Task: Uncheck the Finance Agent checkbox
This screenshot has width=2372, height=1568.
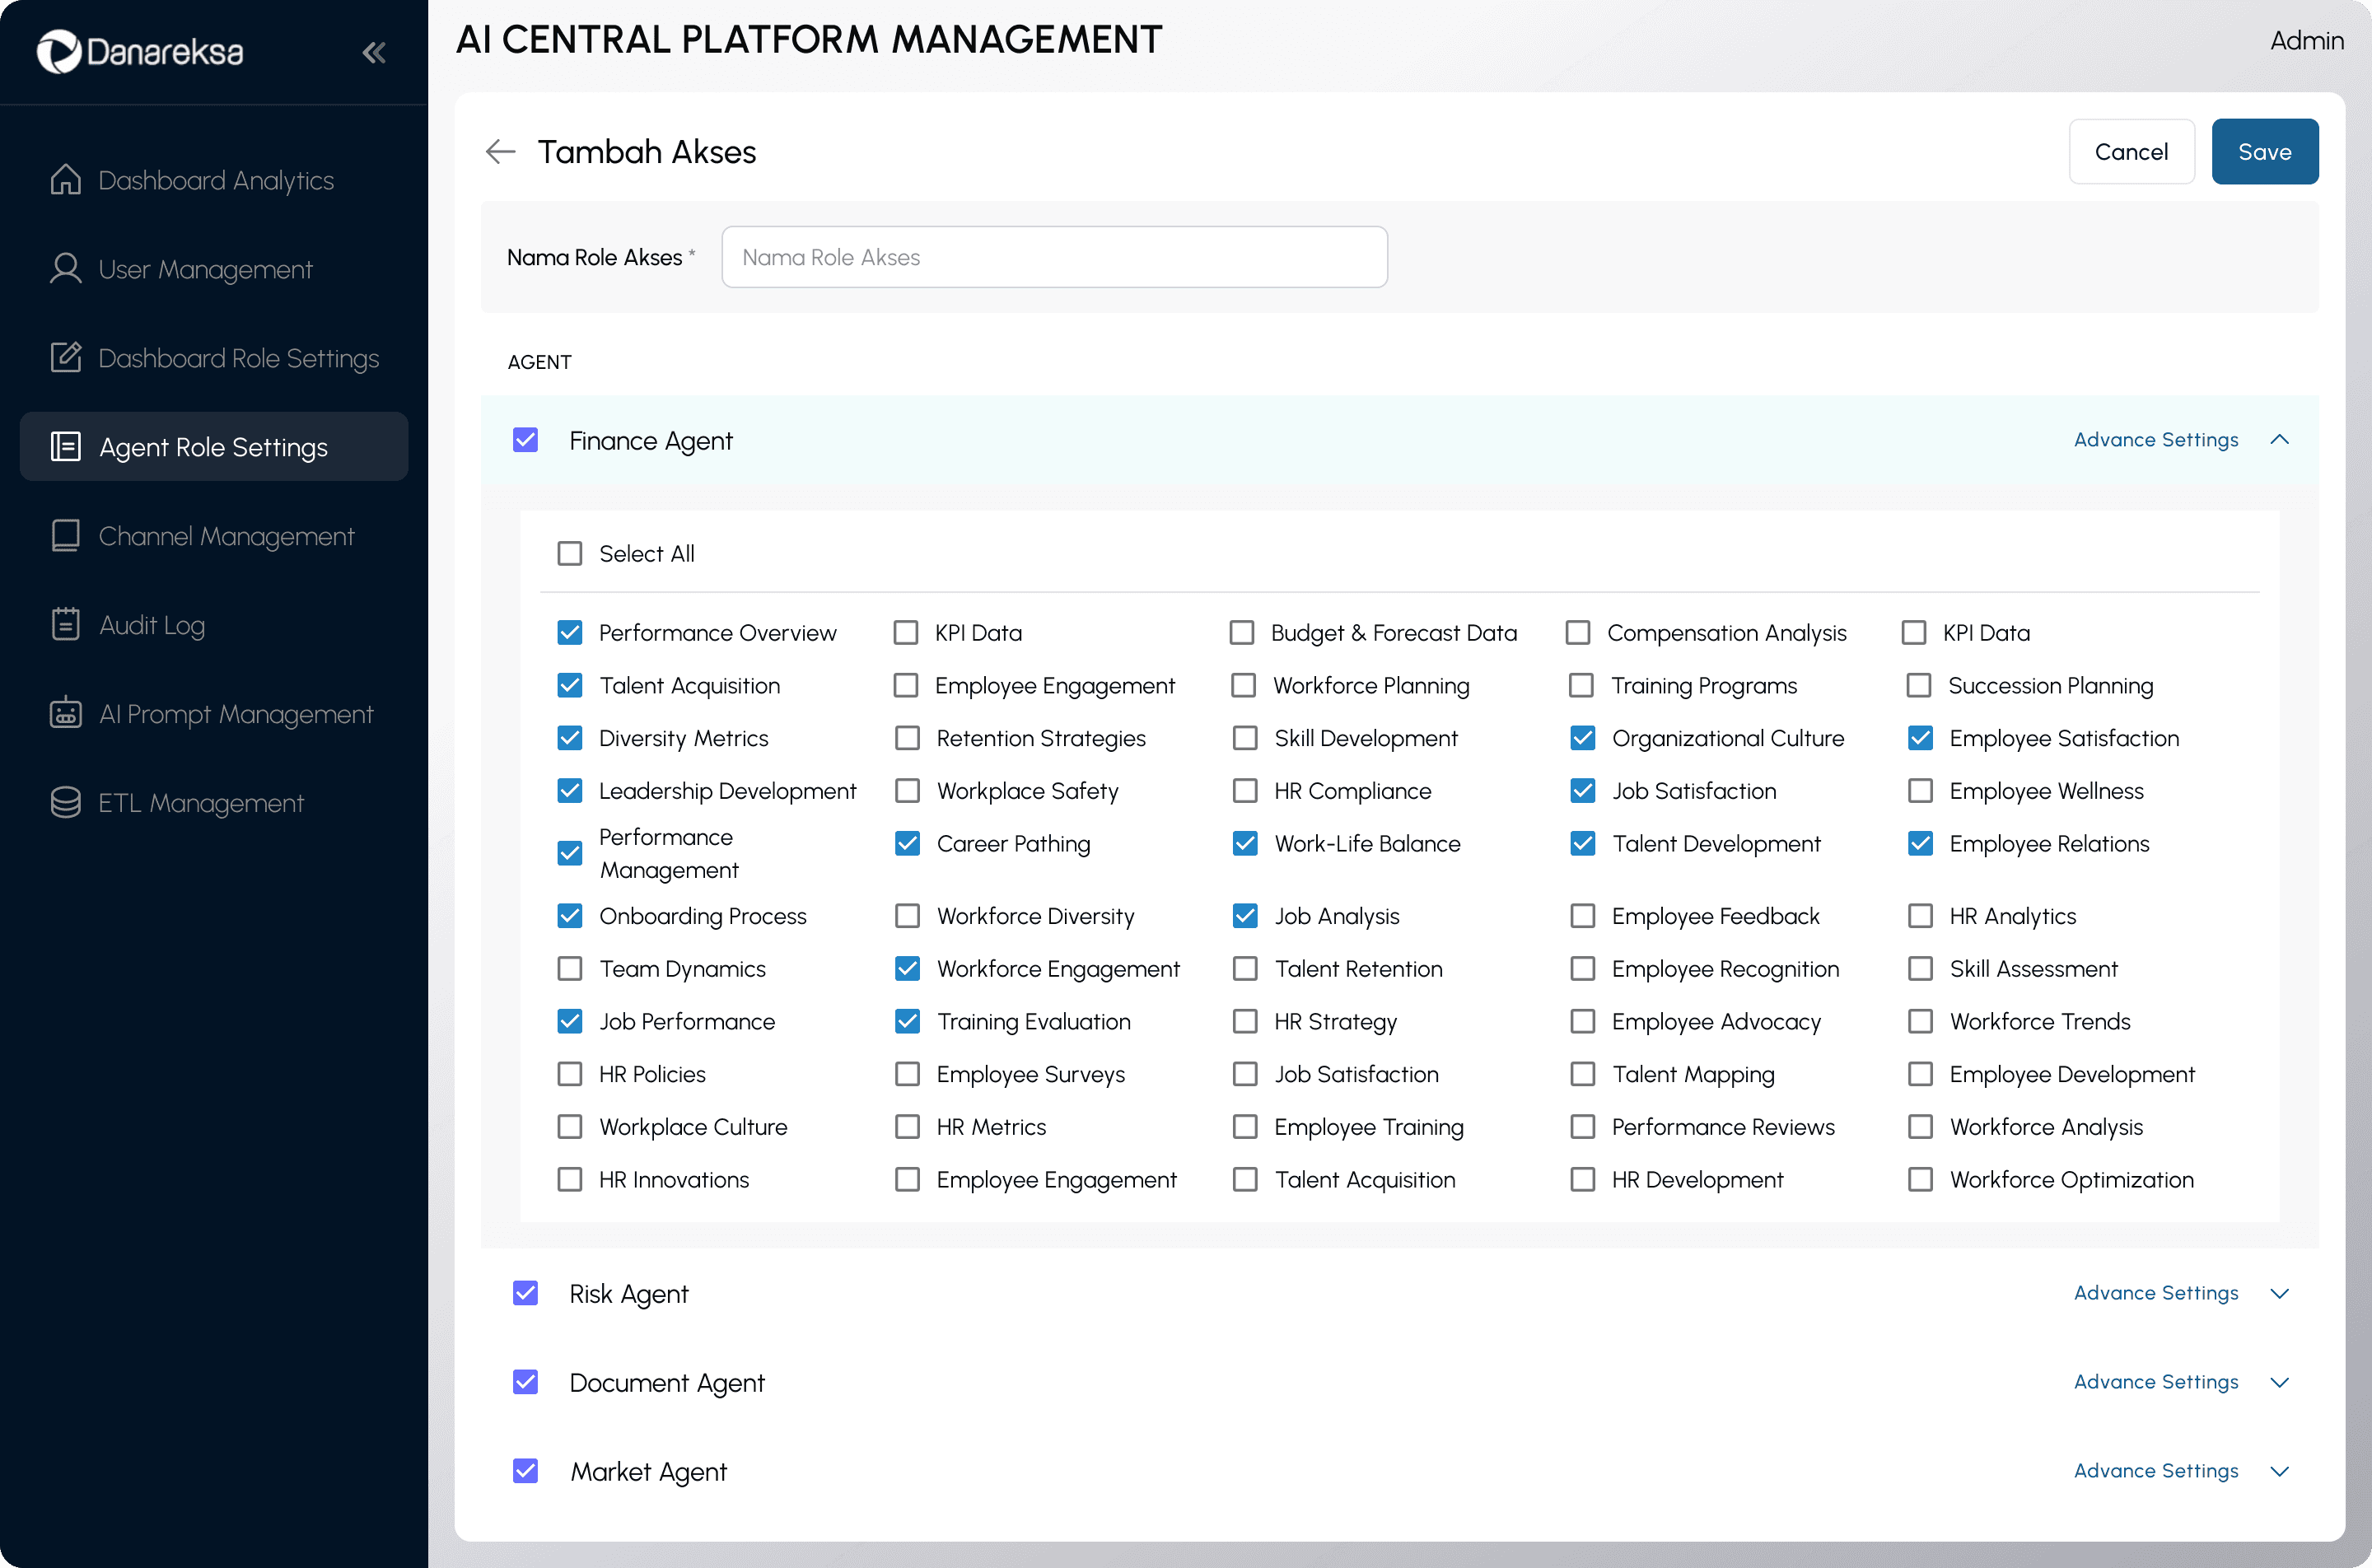Action: (x=525, y=440)
